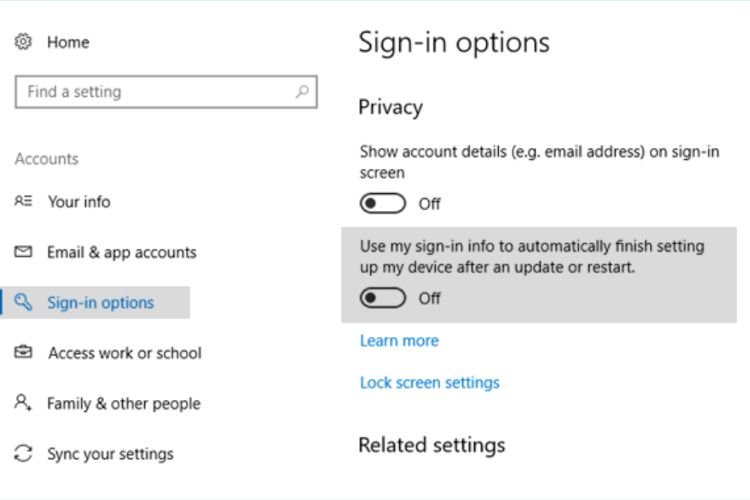This screenshot has height=500, width=750.
Task: Open Access work or school text label
Action: 124,353
